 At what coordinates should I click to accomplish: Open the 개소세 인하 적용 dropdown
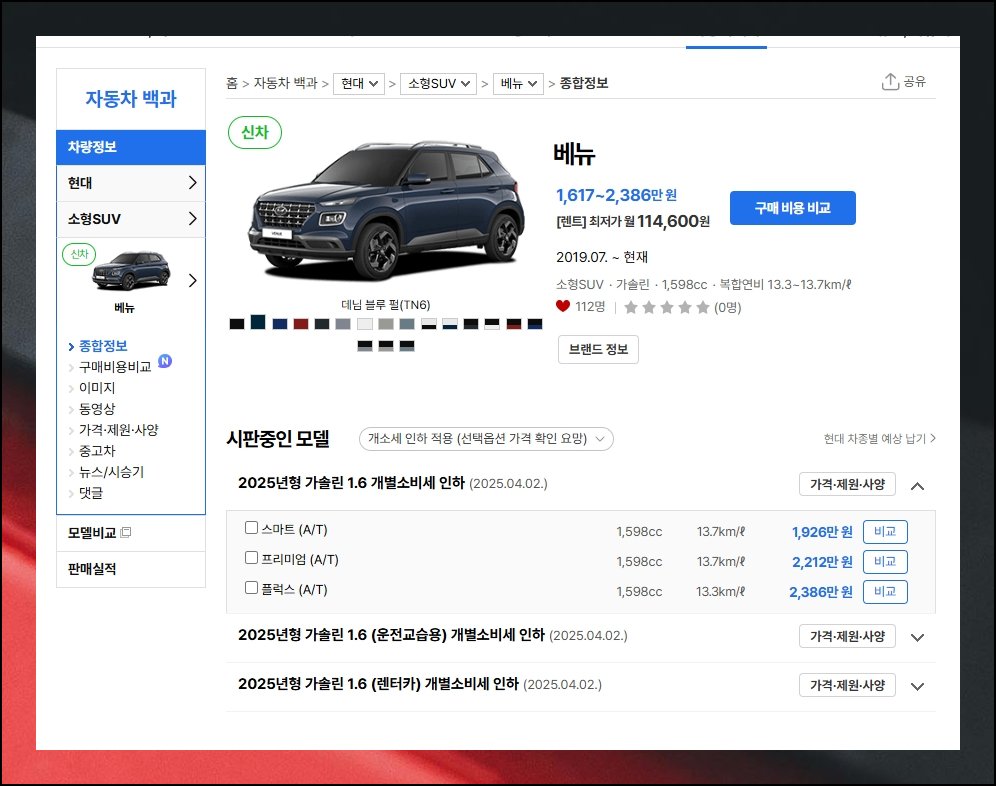tap(486, 439)
